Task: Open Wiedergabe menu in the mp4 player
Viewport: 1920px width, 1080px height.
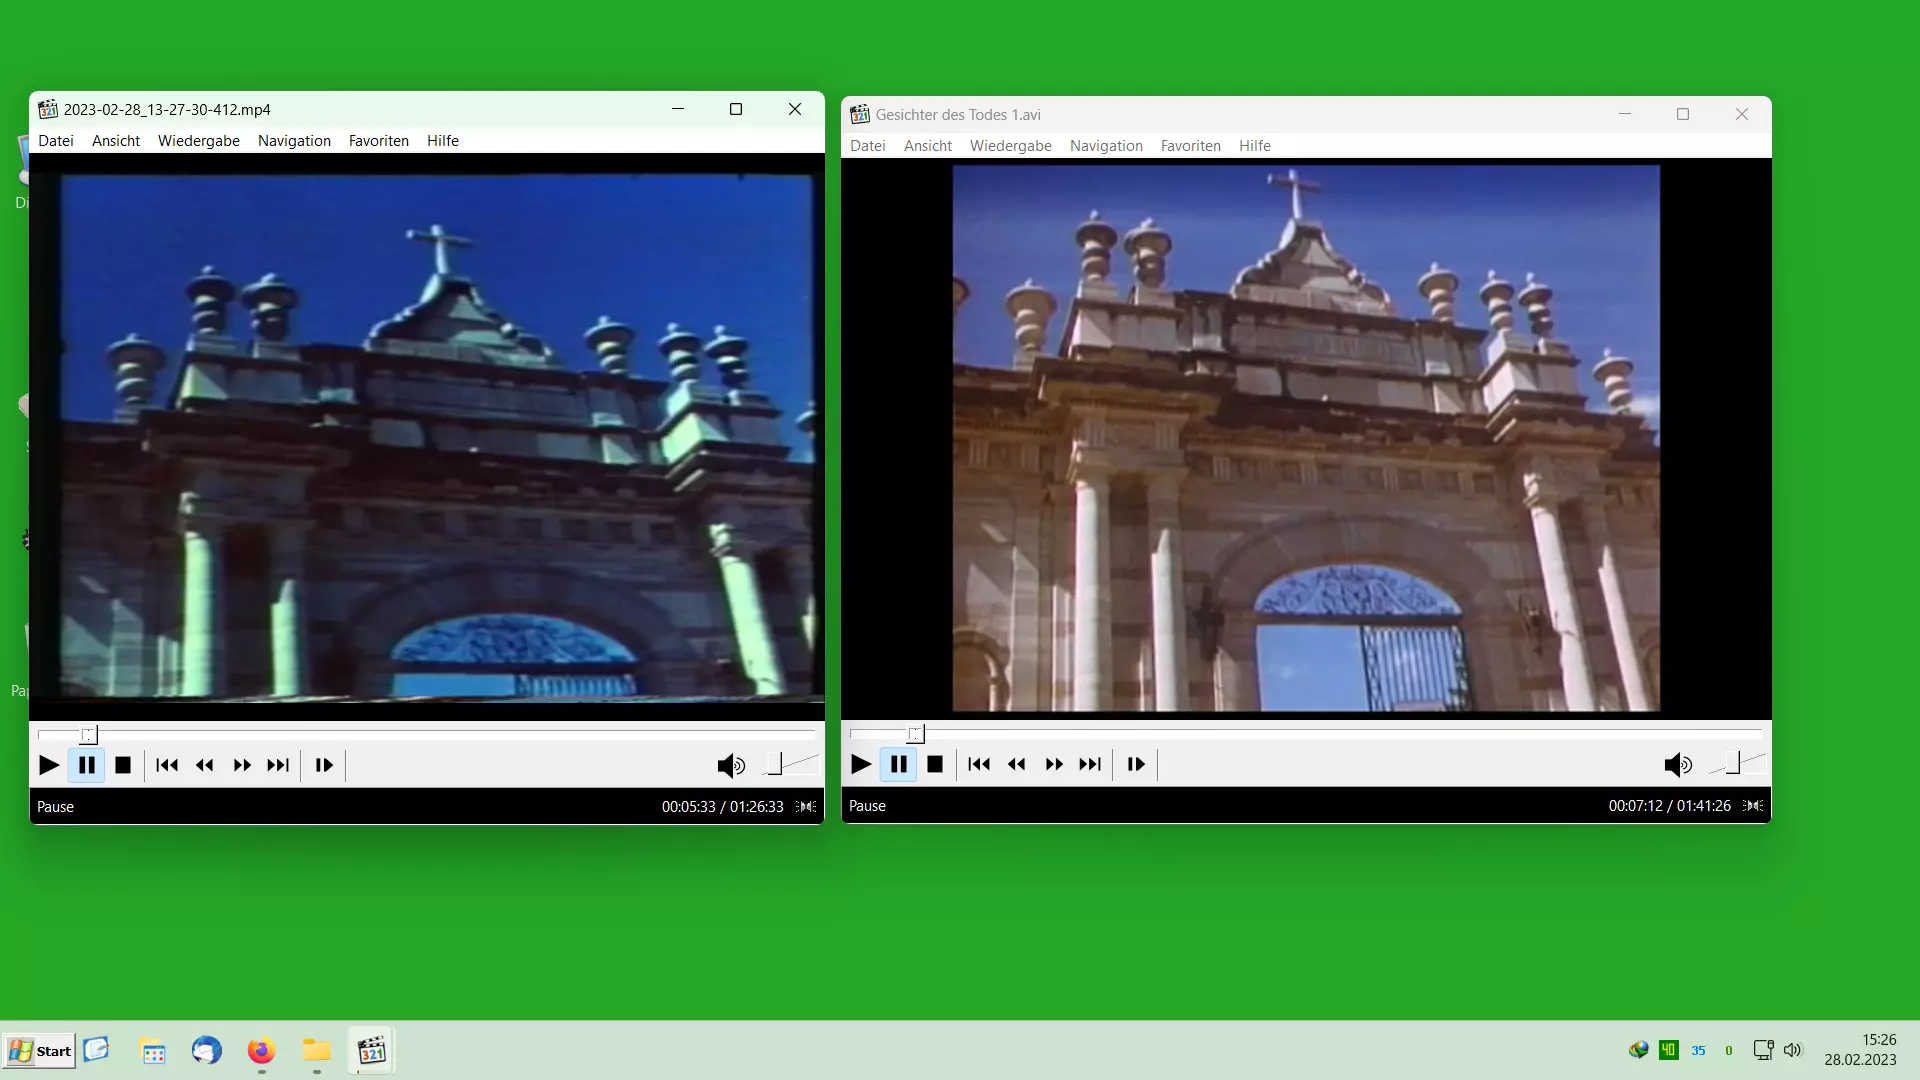Action: (x=199, y=141)
